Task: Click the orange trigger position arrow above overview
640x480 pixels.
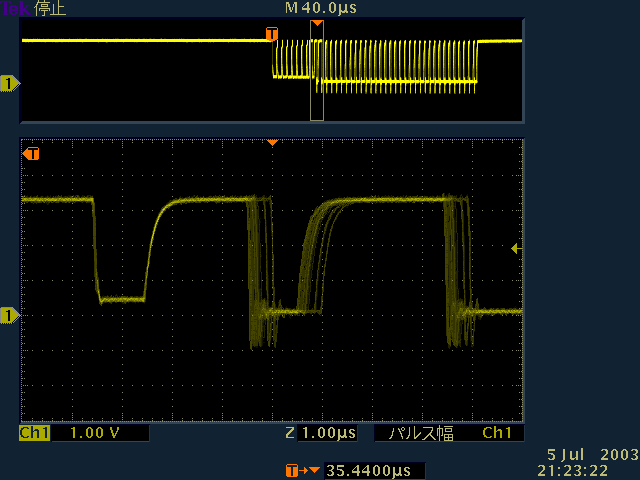Action: [317, 23]
